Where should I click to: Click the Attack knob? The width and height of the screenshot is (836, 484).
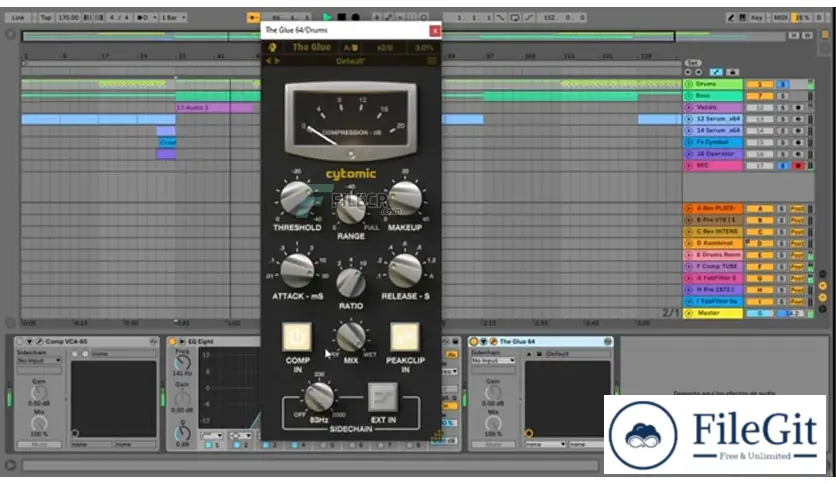click(x=297, y=270)
